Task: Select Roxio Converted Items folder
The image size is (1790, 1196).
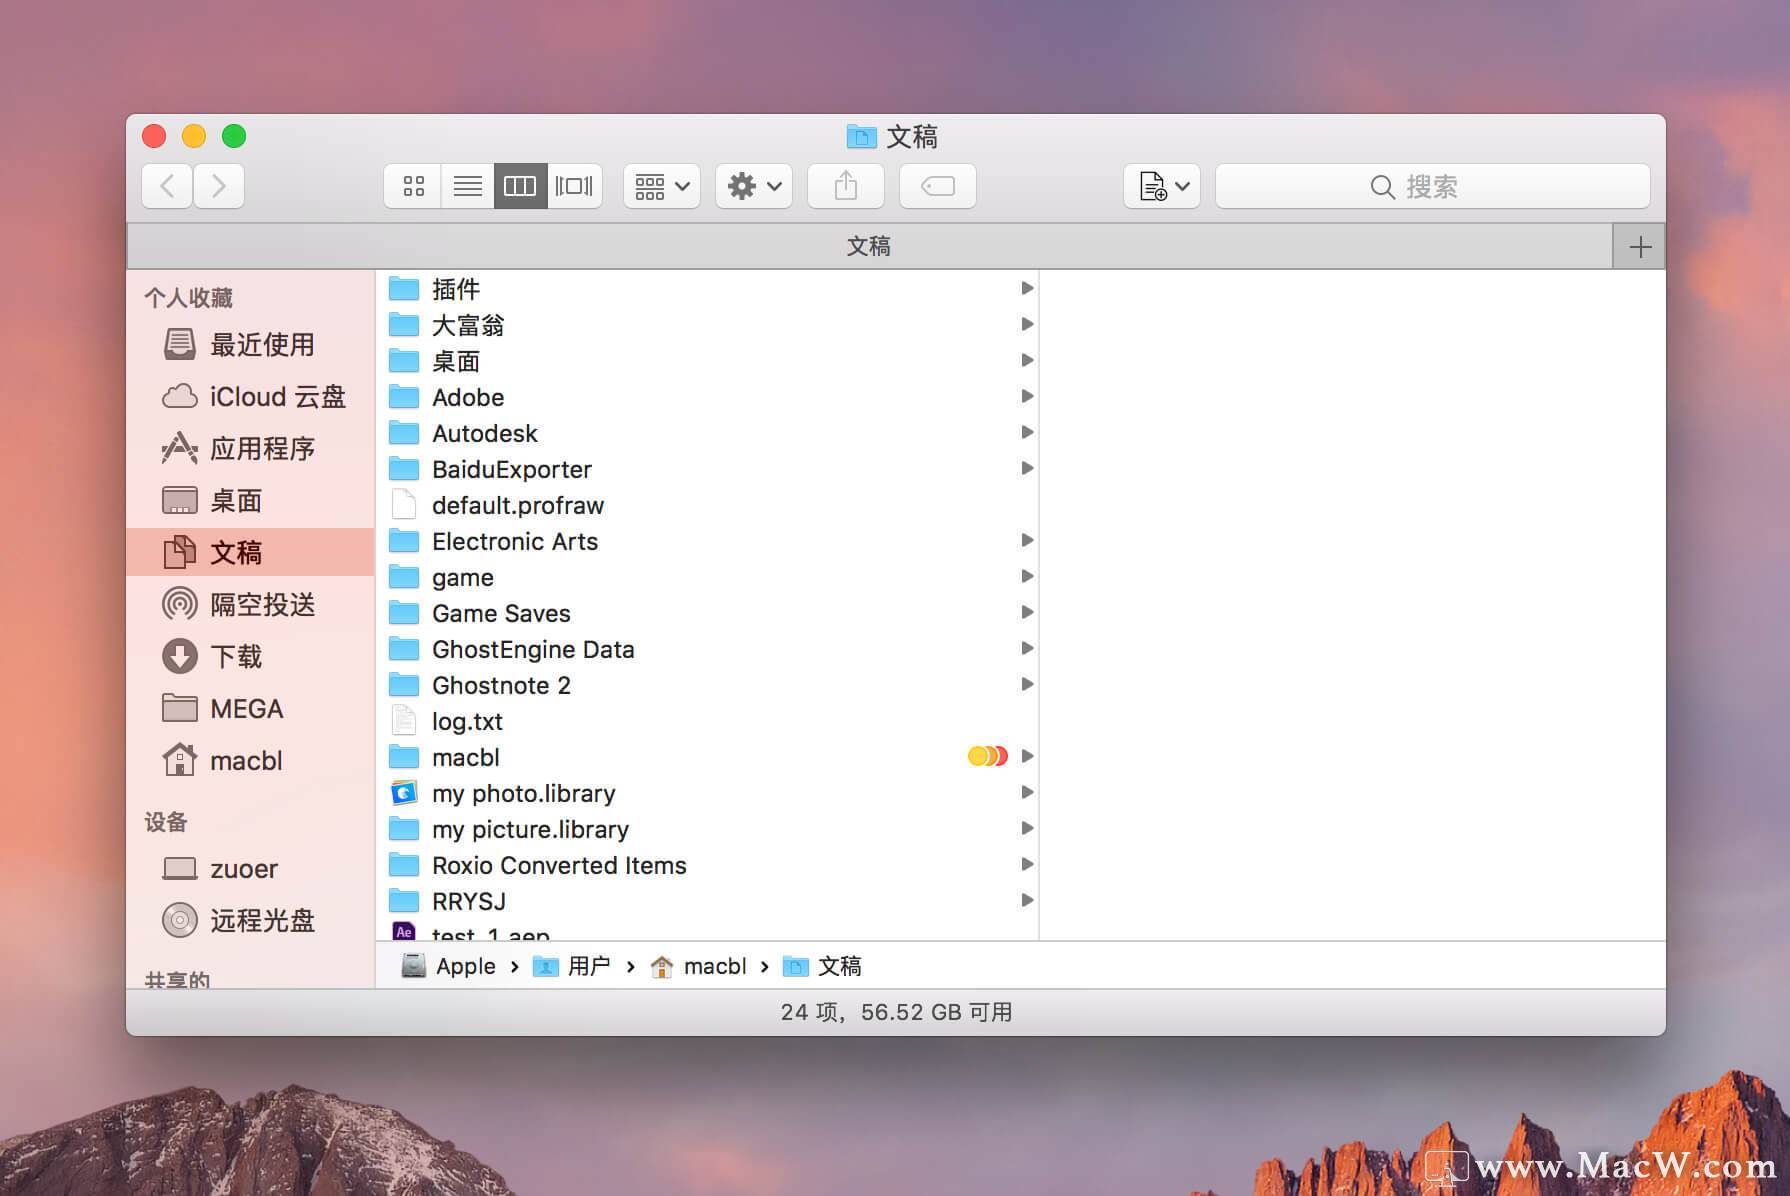Action: pos(708,865)
